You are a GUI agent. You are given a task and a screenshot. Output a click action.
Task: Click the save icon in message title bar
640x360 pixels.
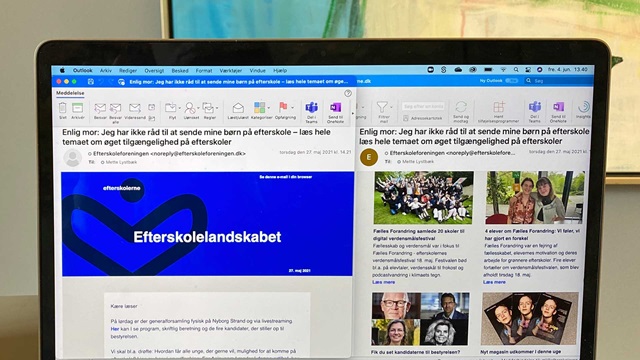91,82
